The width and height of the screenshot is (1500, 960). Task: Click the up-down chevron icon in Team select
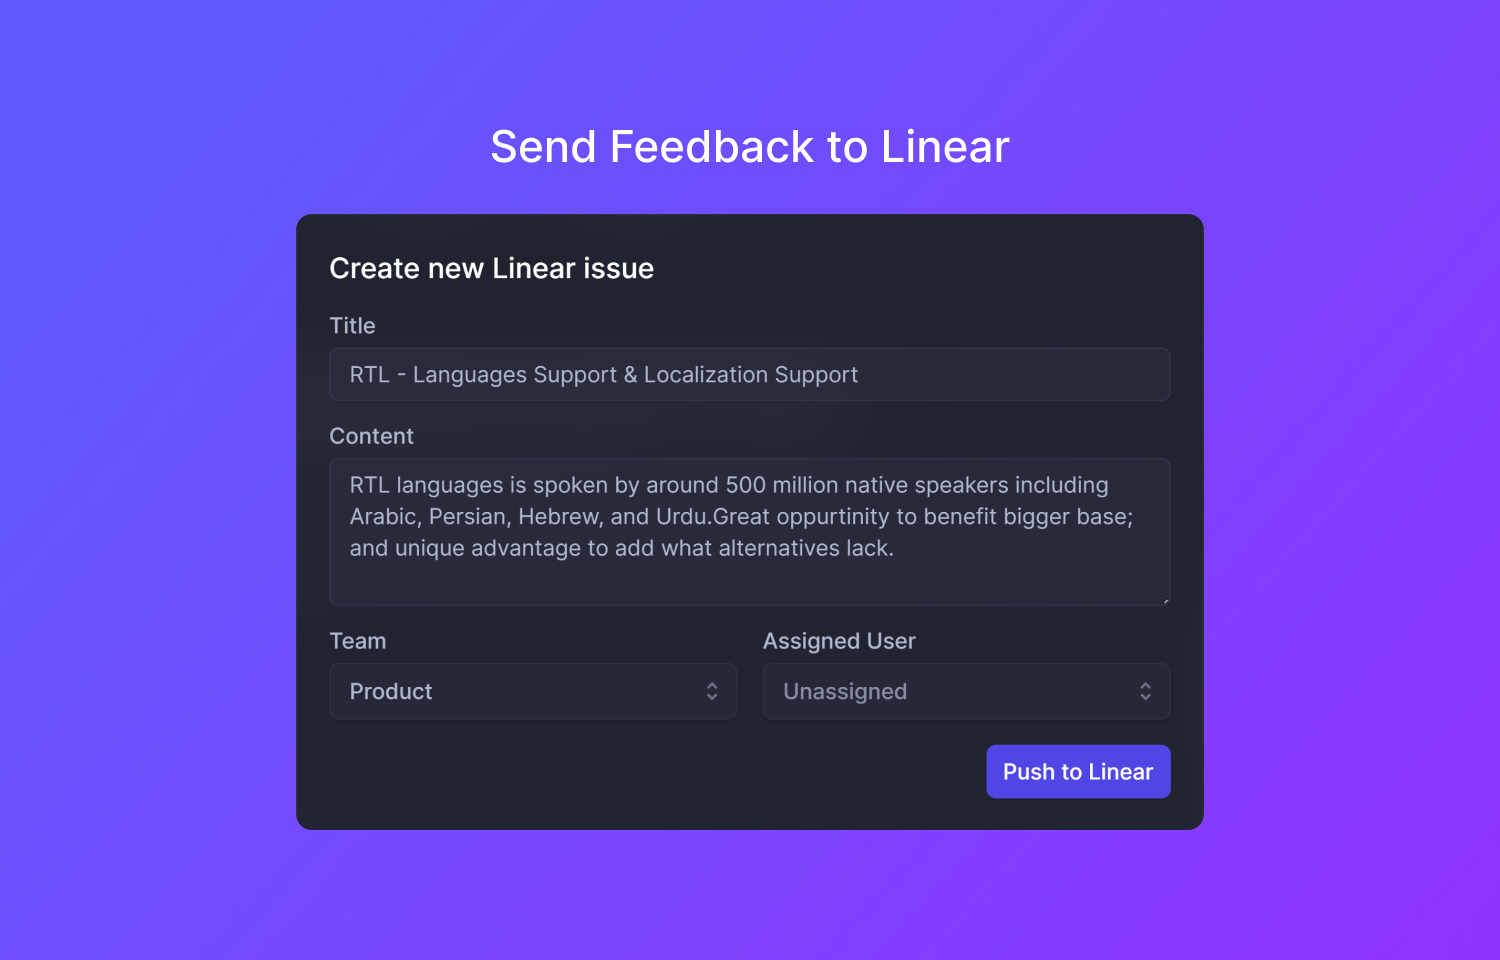712,691
